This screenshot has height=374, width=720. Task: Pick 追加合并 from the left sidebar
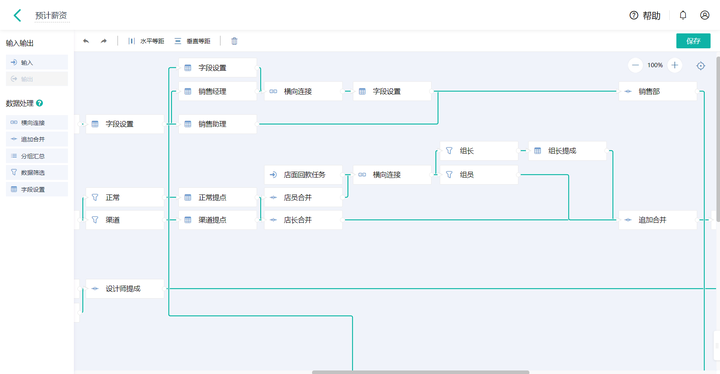tap(37, 139)
